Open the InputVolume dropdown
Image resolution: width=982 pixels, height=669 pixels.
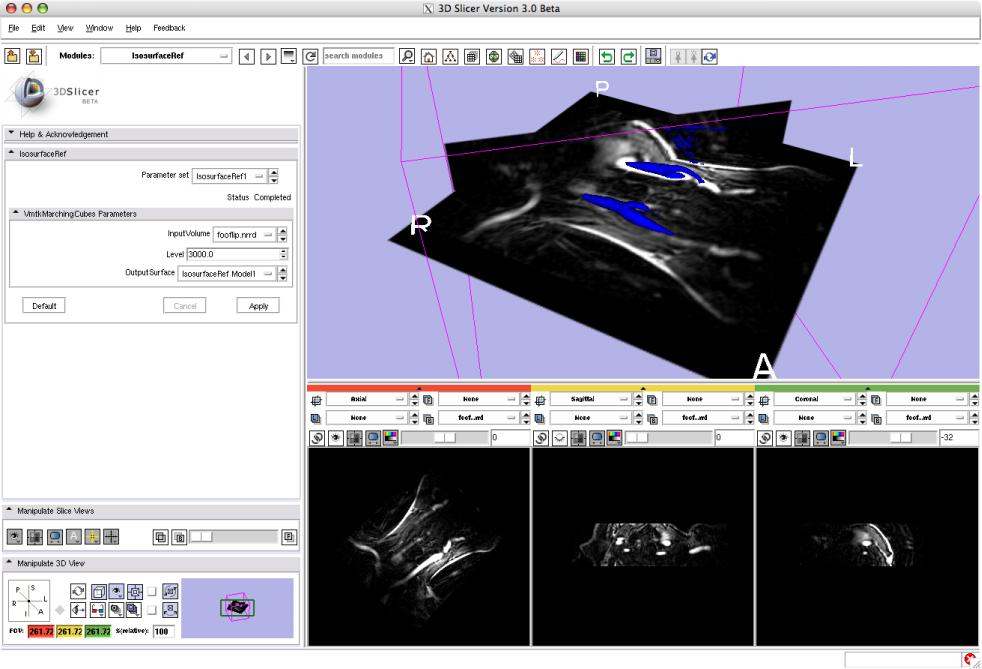[244, 235]
